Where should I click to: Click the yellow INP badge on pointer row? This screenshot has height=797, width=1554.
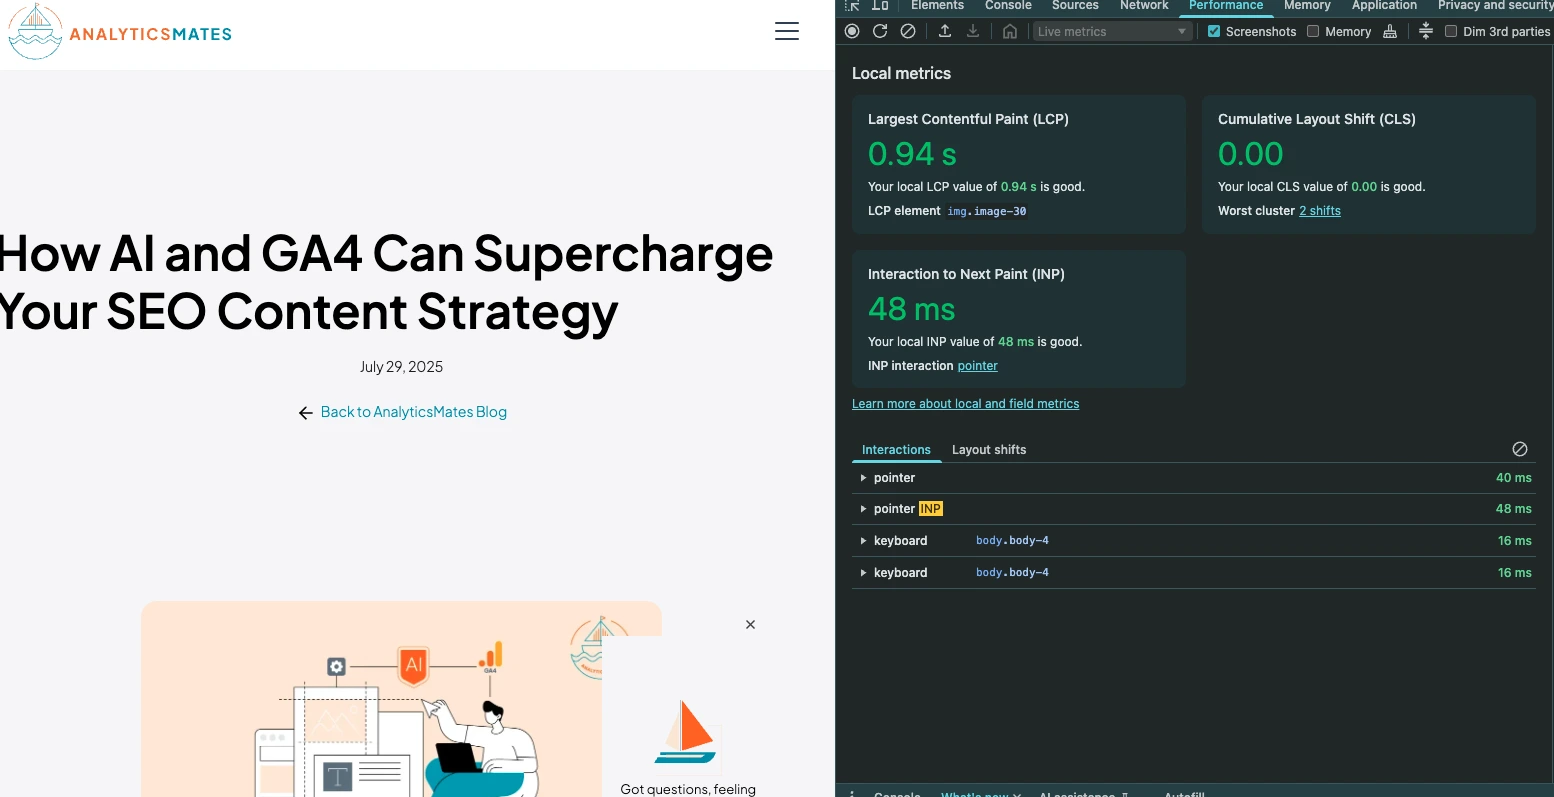click(x=930, y=509)
